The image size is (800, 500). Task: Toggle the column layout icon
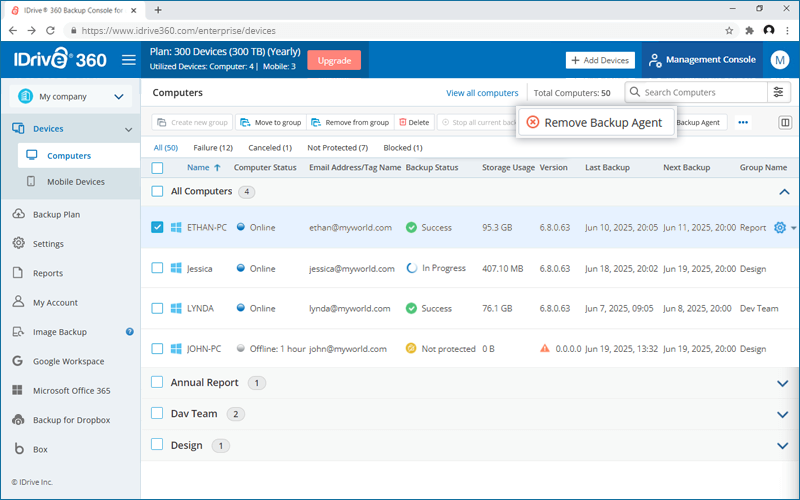tap(785, 122)
